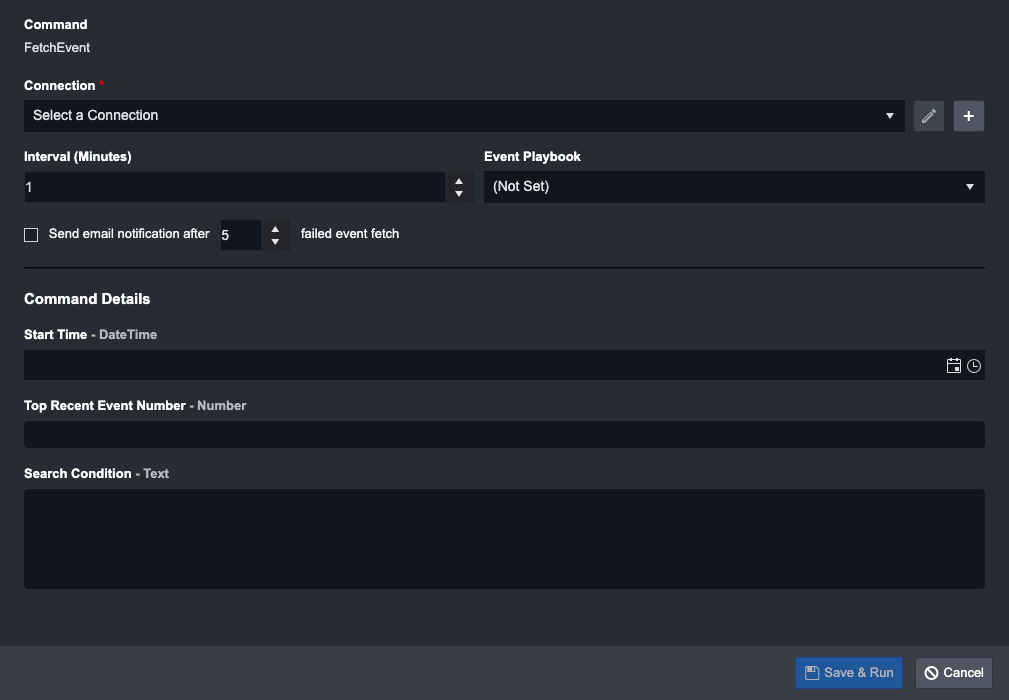
Task: Click inside the Search Condition text area
Action: (x=504, y=539)
